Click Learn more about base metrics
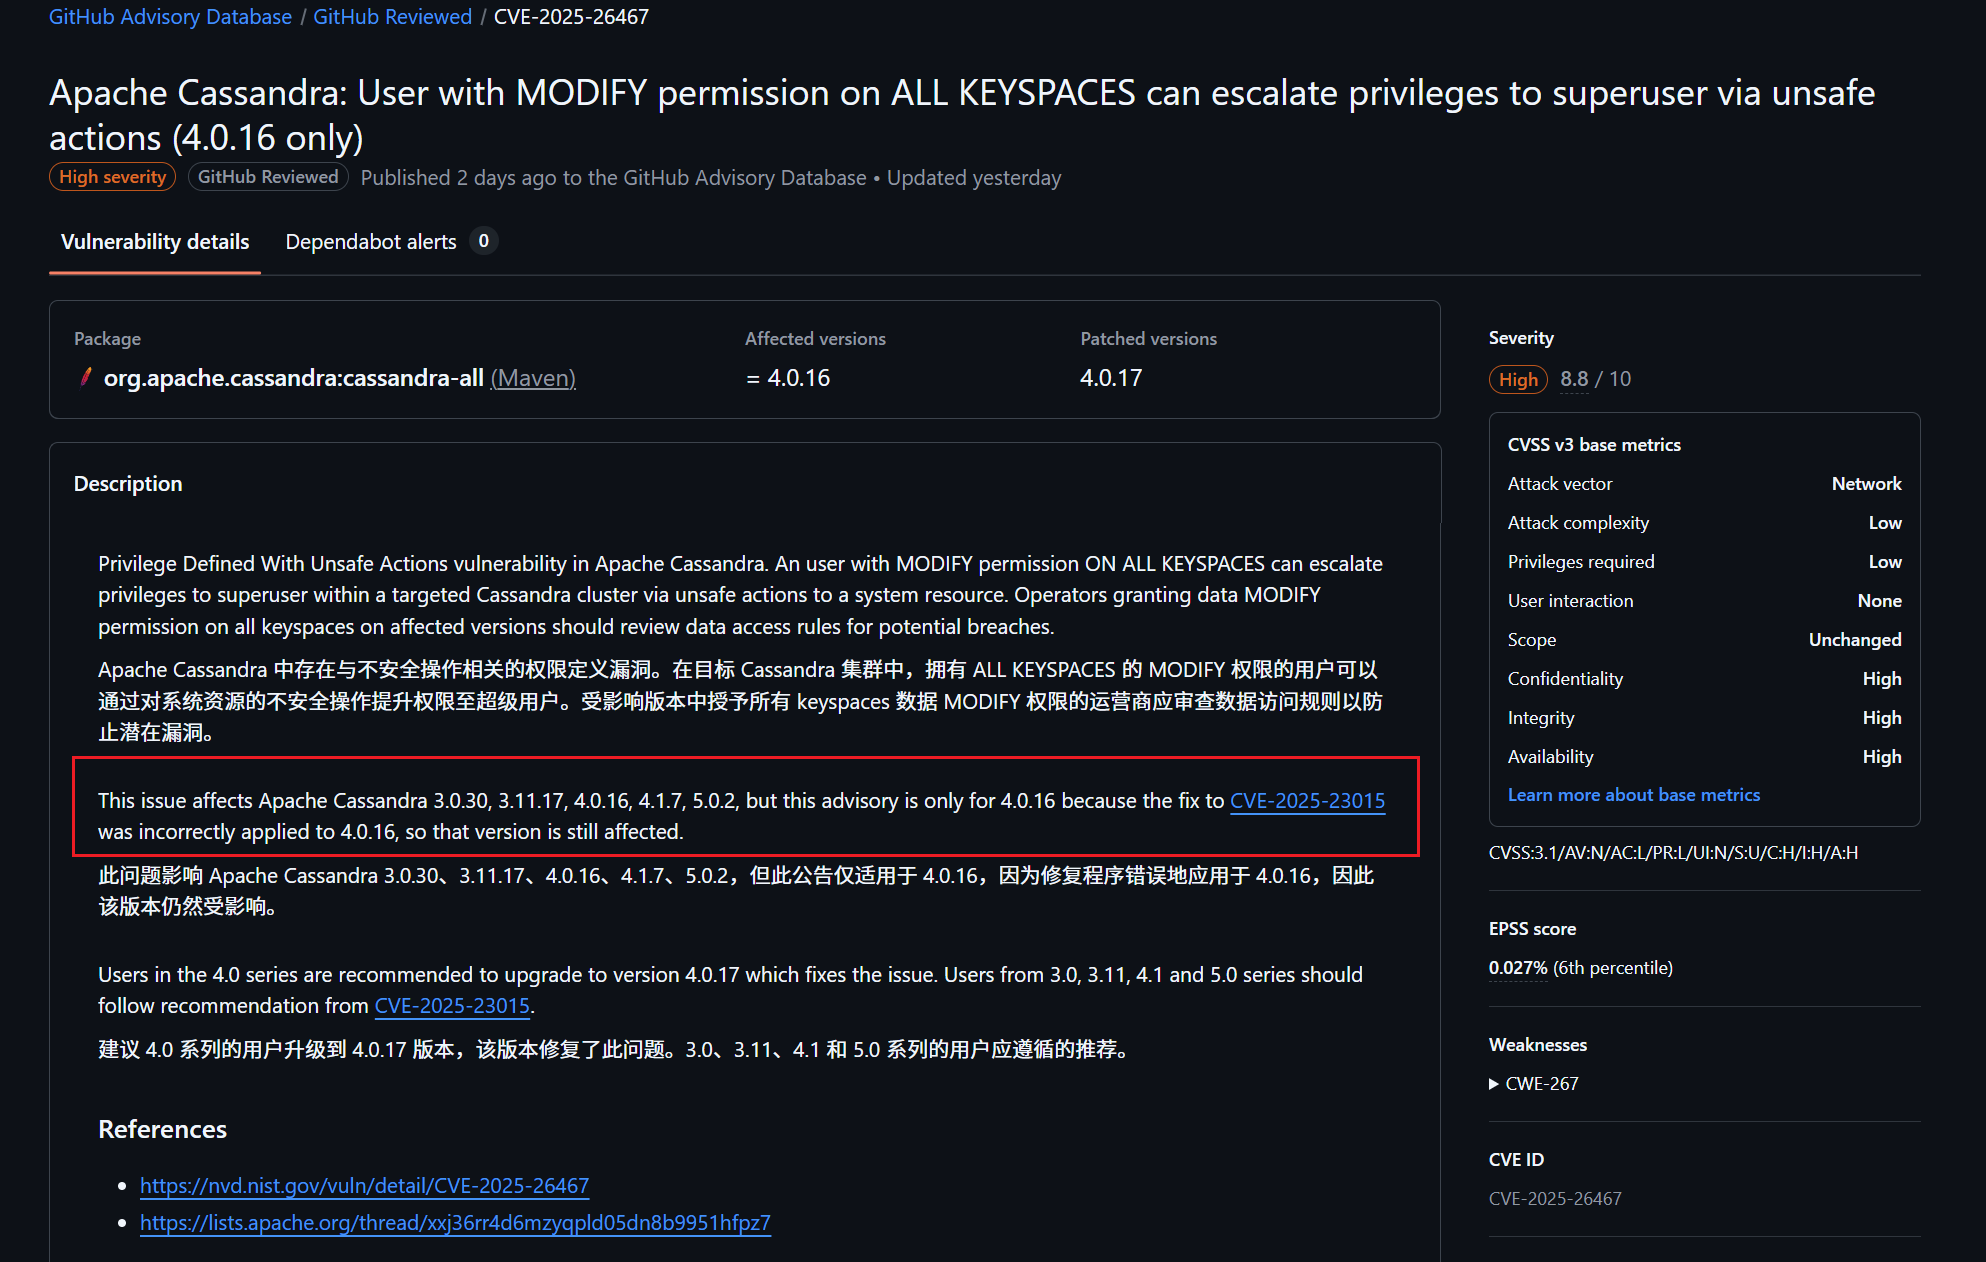This screenshot has height=1262, width=1986. [x=1633, y=795]
